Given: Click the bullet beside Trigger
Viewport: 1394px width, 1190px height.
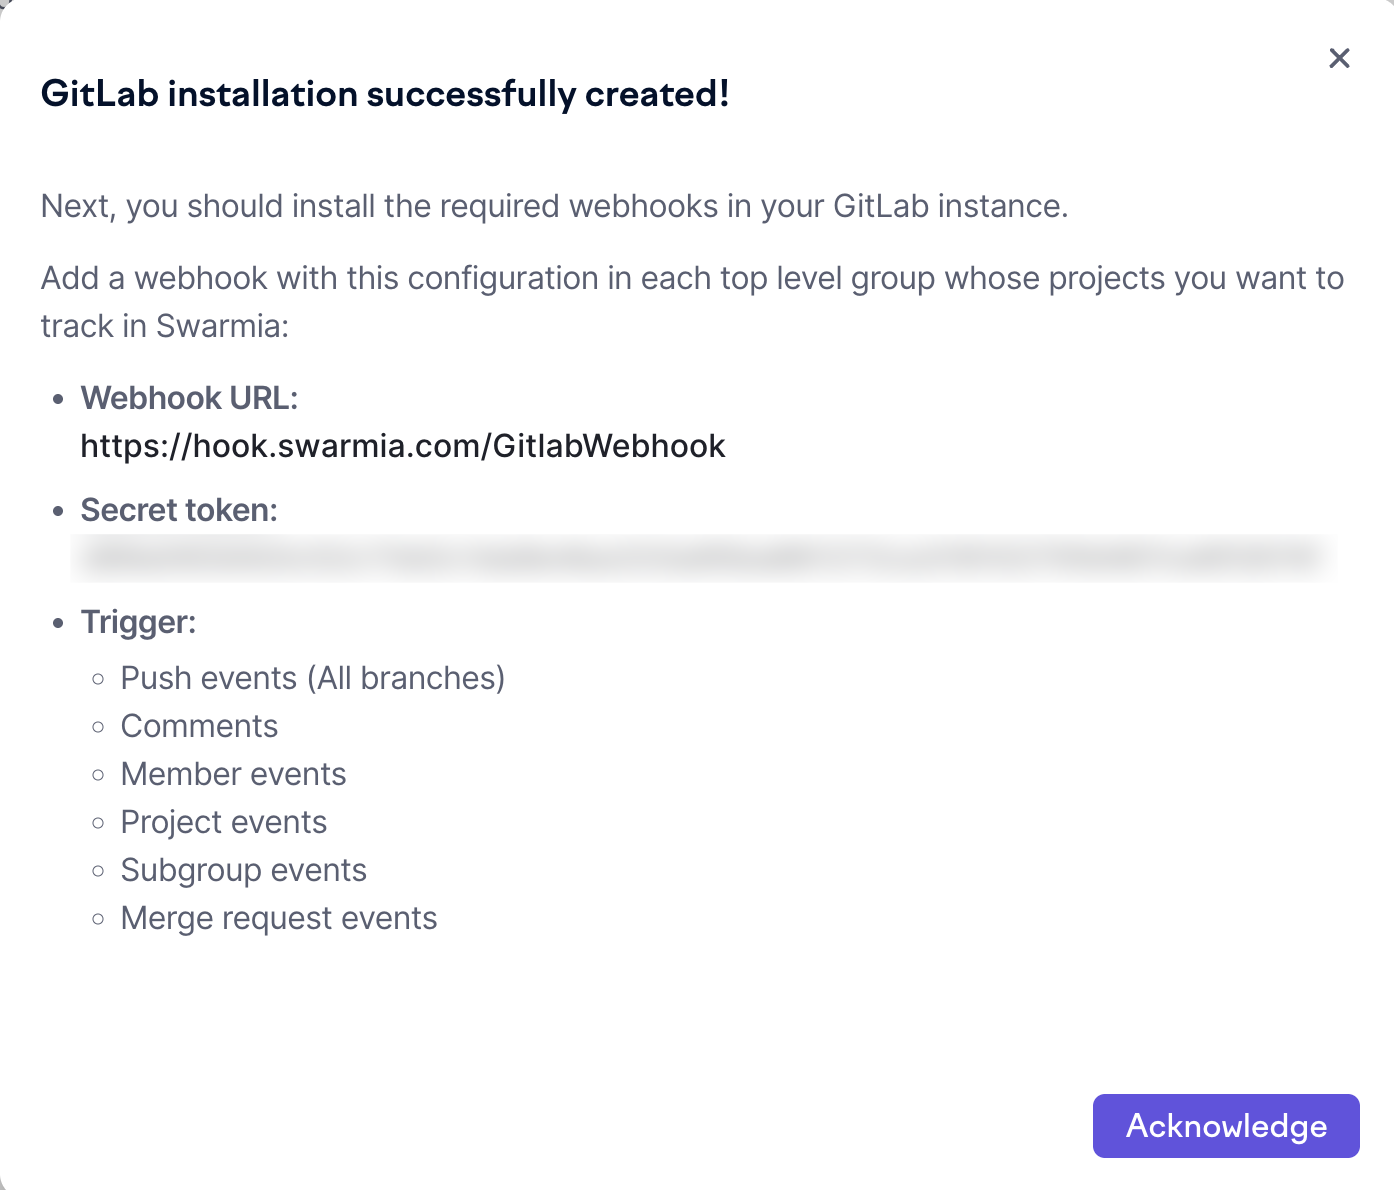Looking at the screenshot, I should (59, 623).
